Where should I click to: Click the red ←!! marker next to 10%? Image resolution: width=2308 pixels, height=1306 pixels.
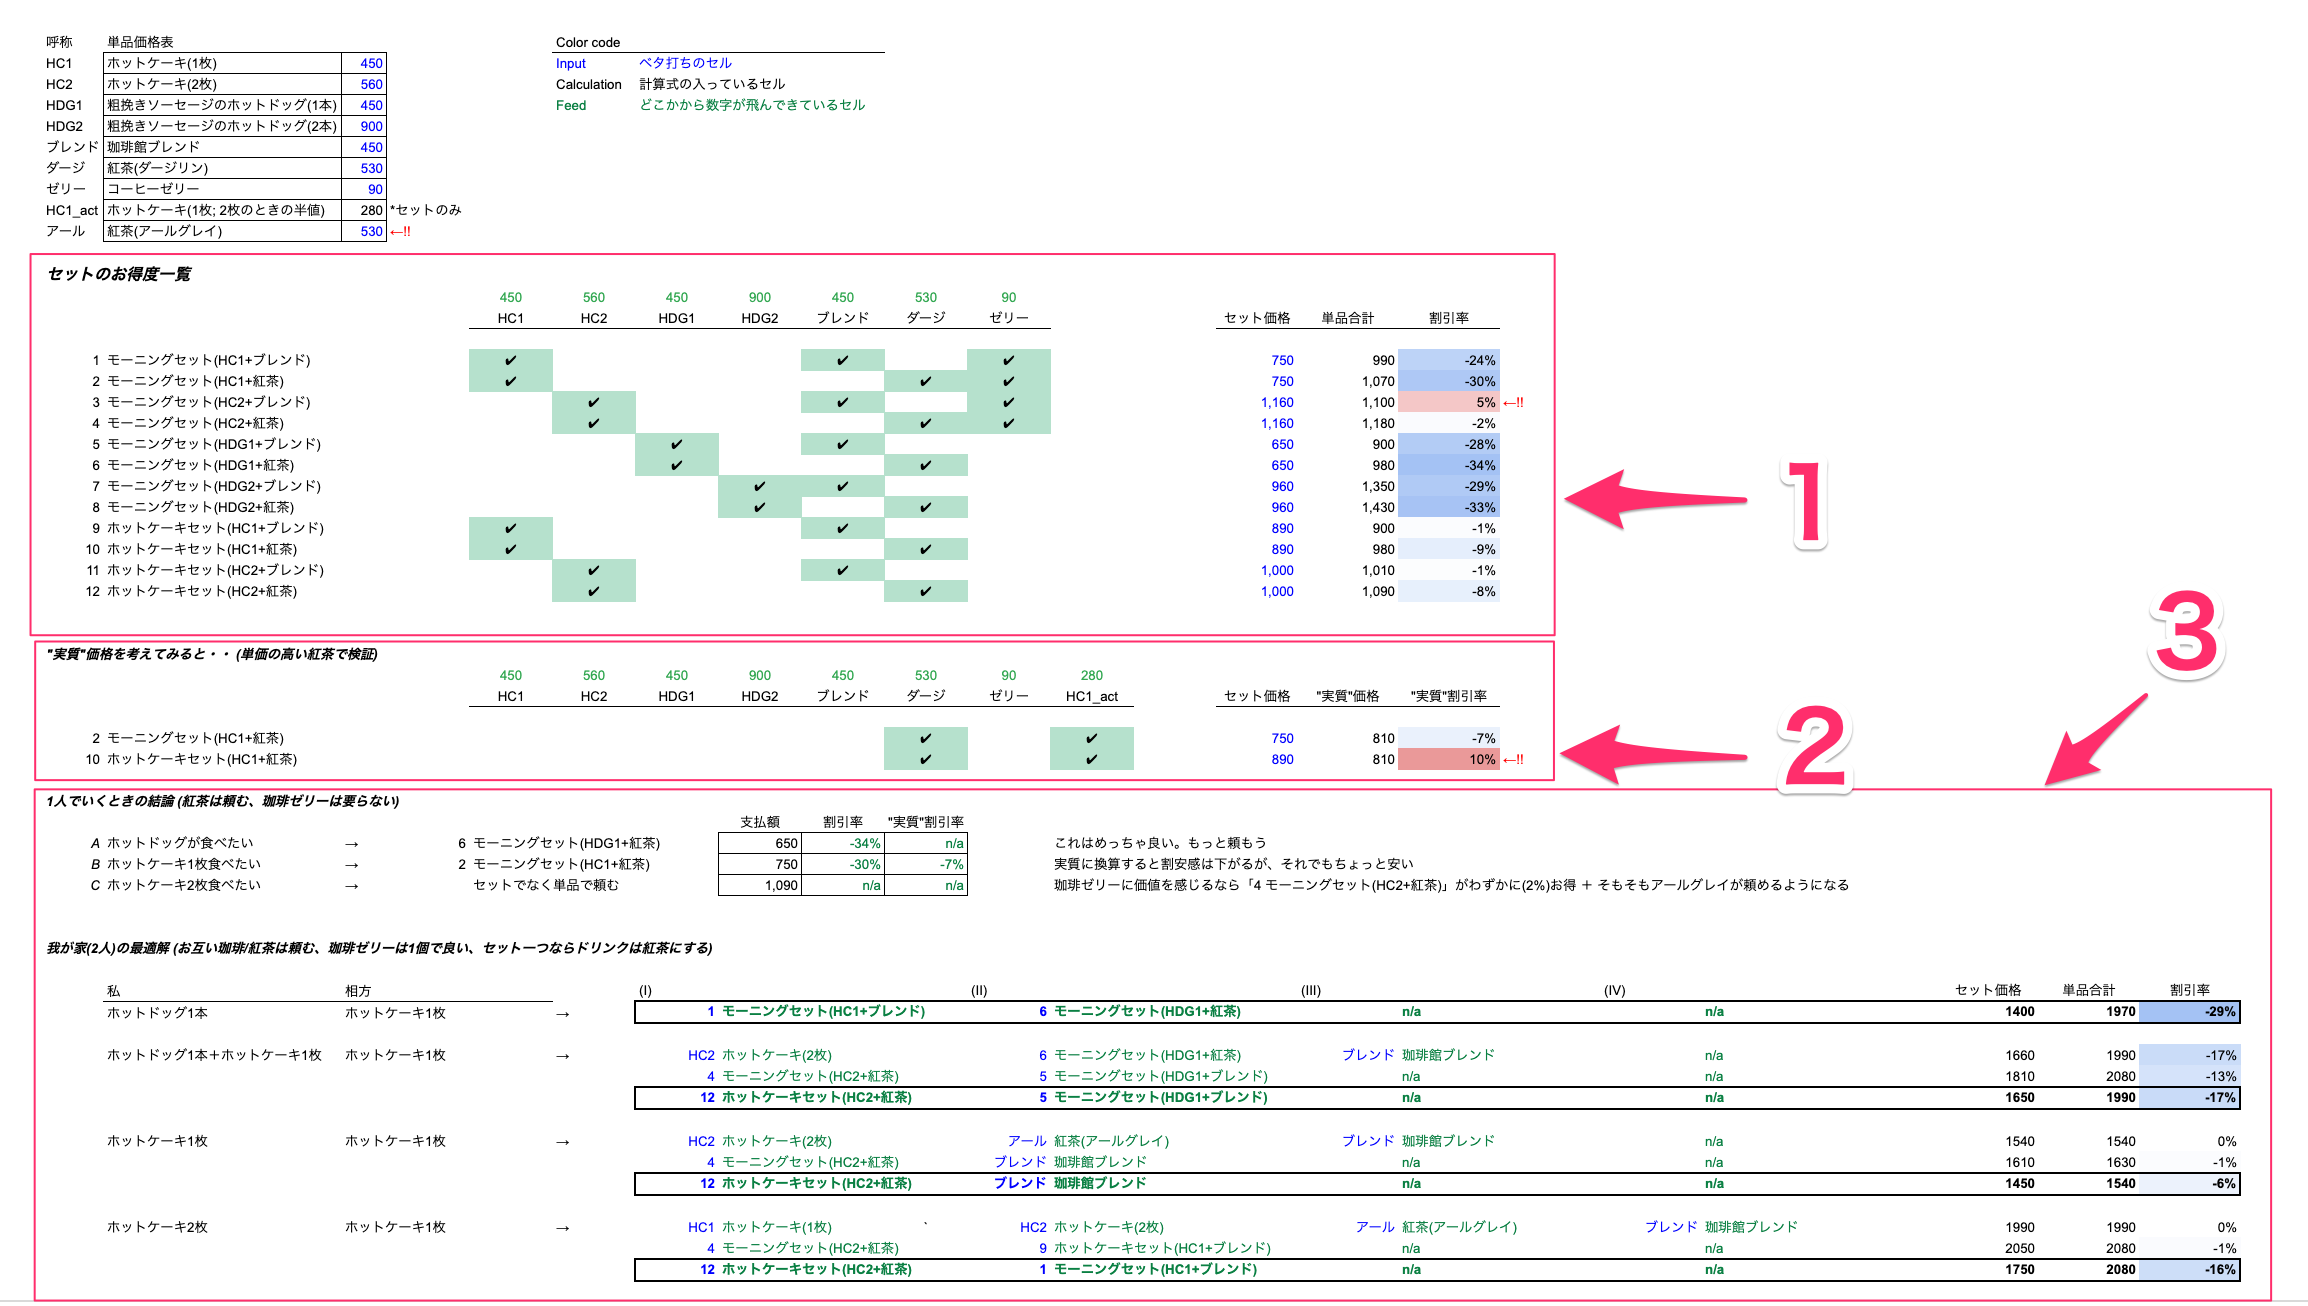tap(1513, 760)
